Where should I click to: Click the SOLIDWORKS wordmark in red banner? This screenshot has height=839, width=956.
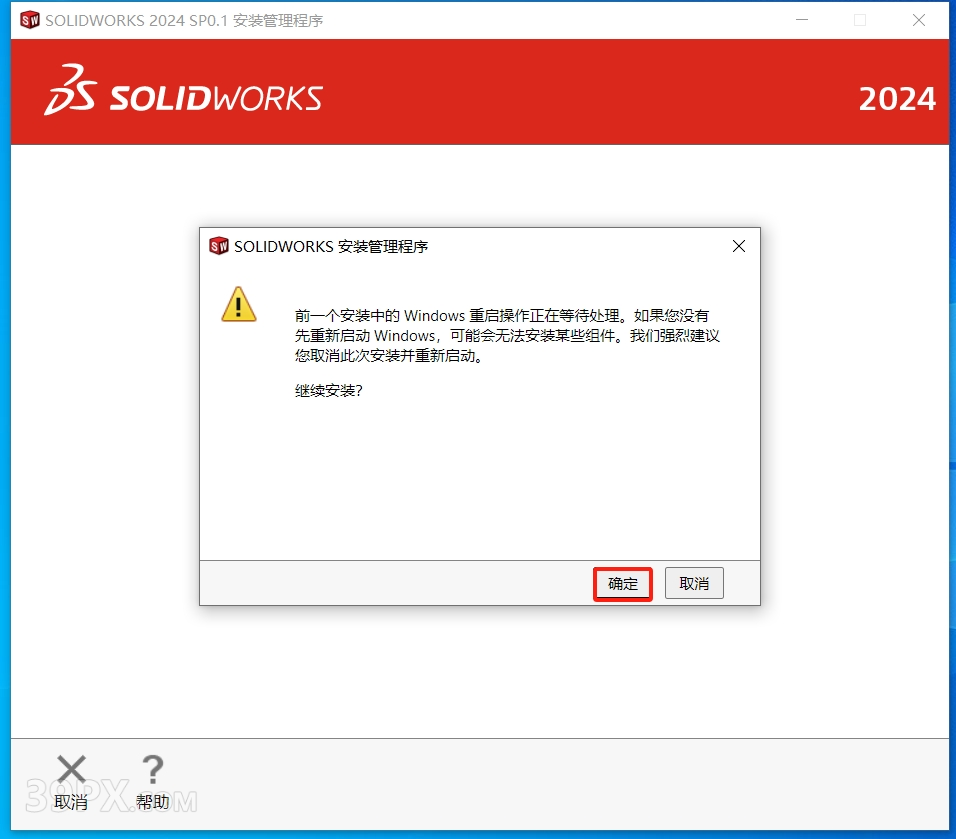coord(216,98)
